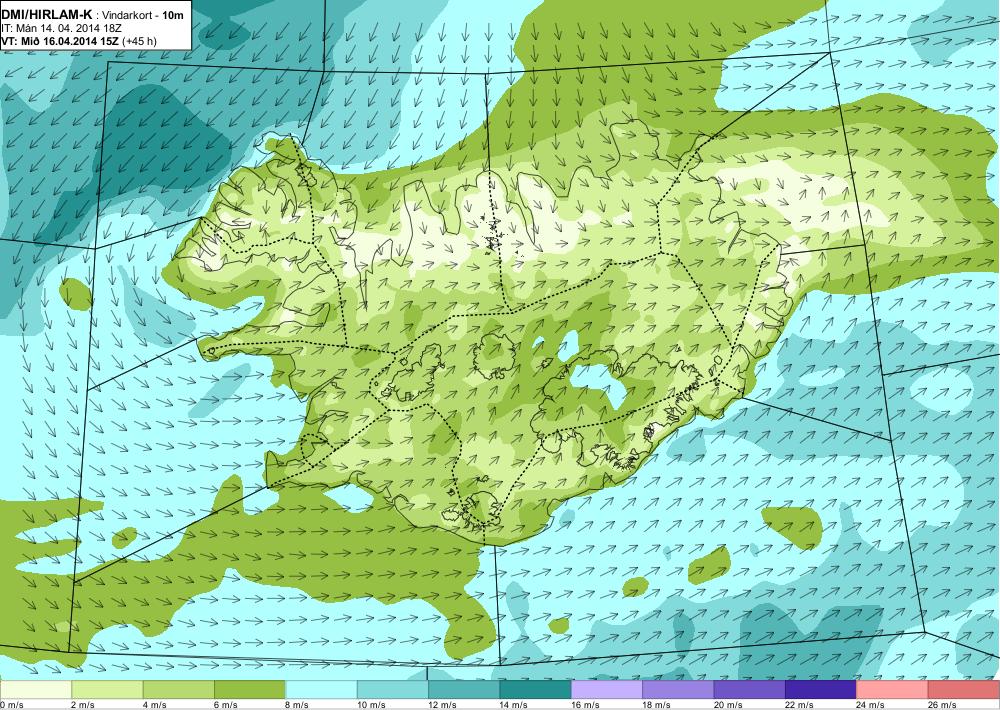Click the dark teal 14–16 m/s legend swatch
Image resolution: width=1000 pixels, height=710 pixels.
point(536,690)
